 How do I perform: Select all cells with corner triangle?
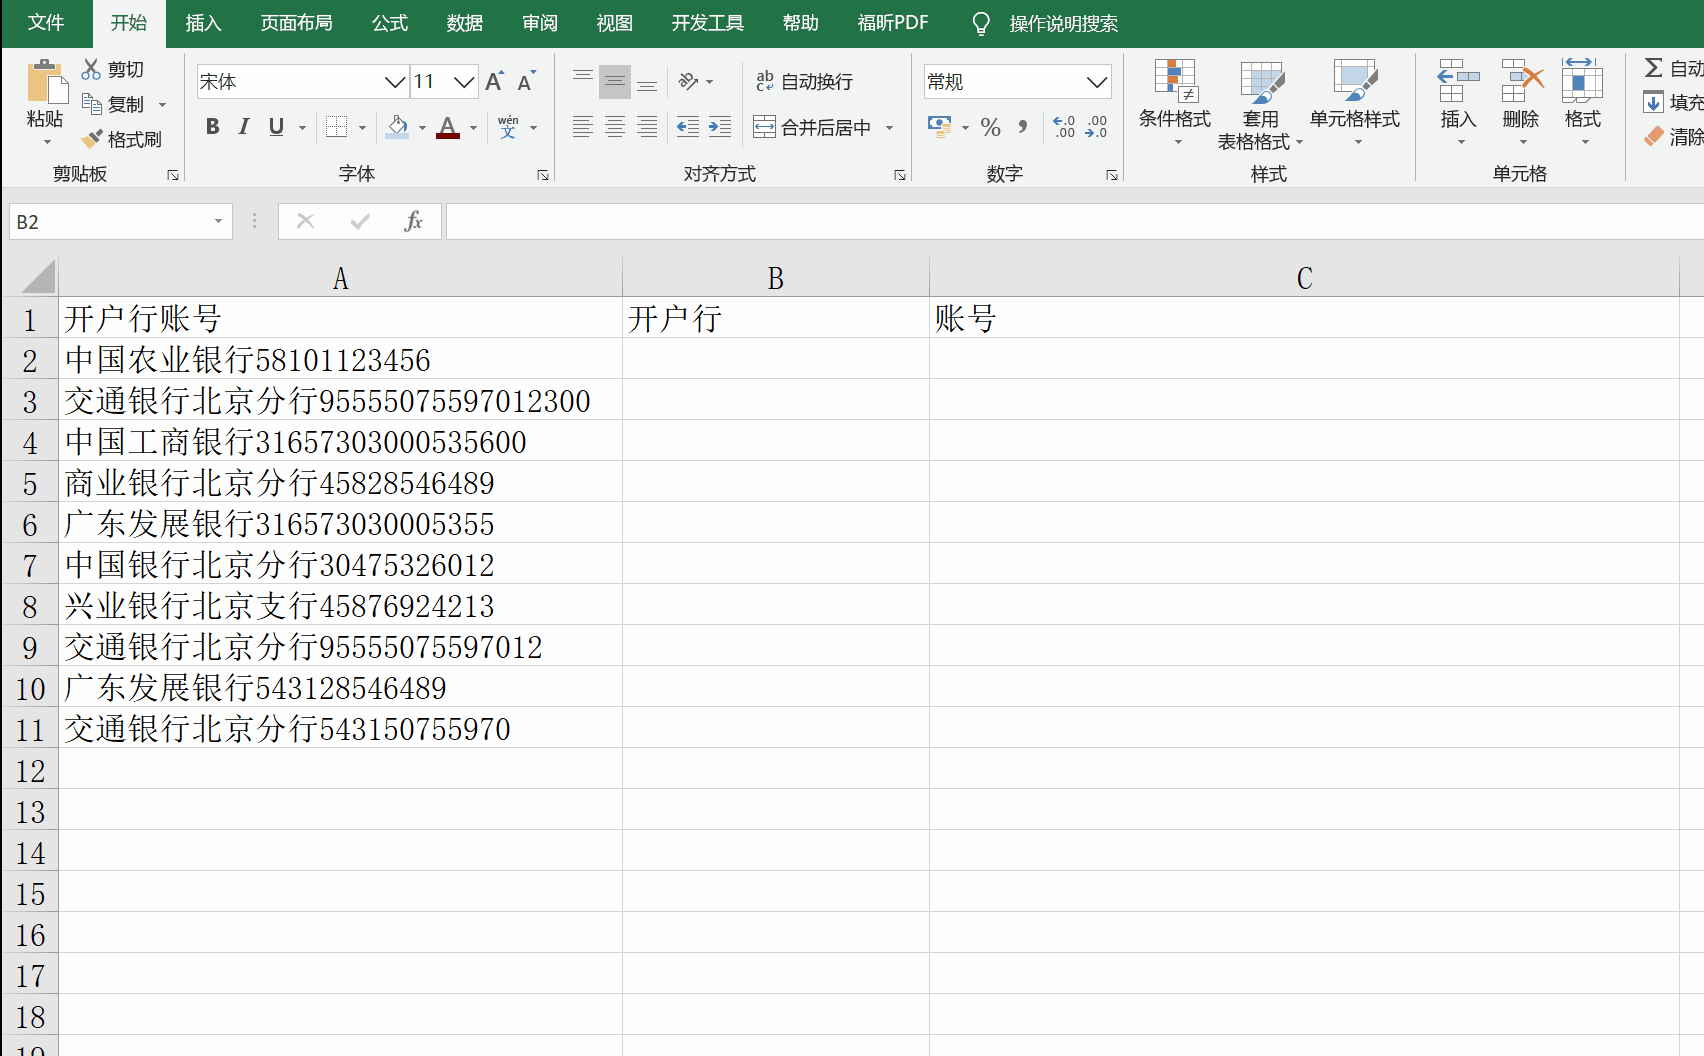38,276
